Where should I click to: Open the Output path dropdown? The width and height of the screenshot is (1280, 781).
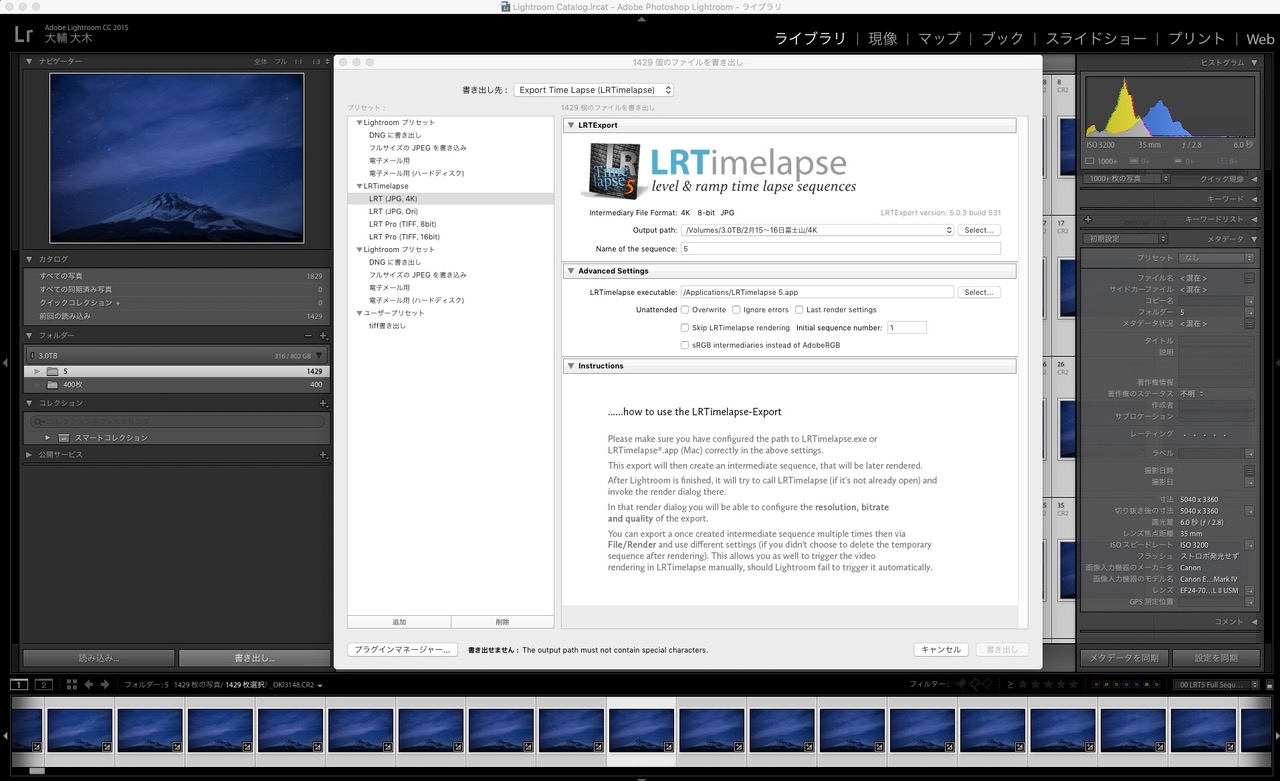tap(817, 230)
